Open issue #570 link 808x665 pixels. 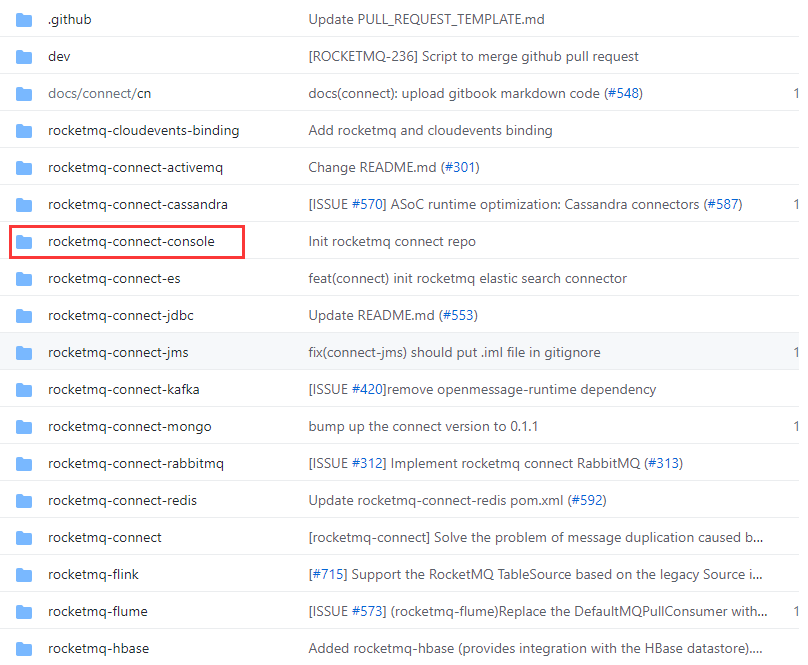[x=367, y=205]
